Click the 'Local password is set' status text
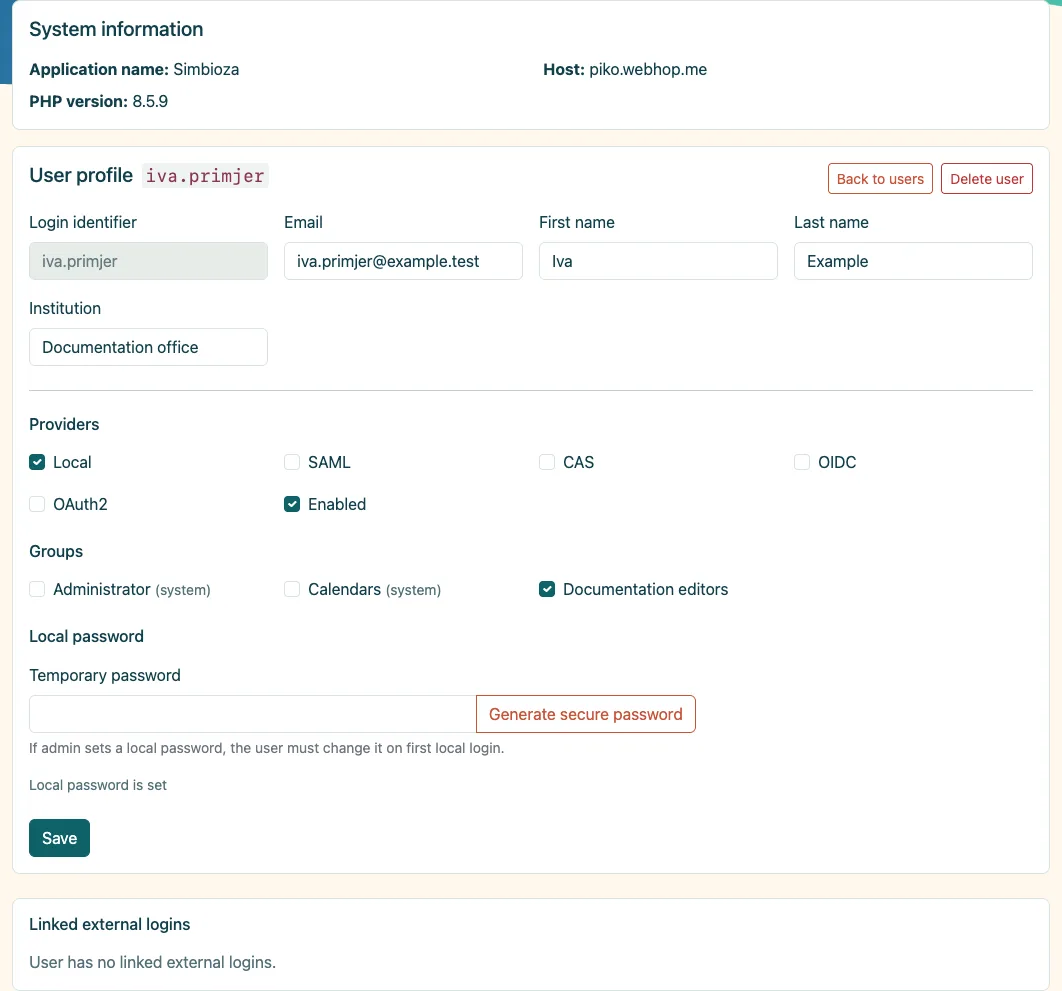 tap(98, 785)
